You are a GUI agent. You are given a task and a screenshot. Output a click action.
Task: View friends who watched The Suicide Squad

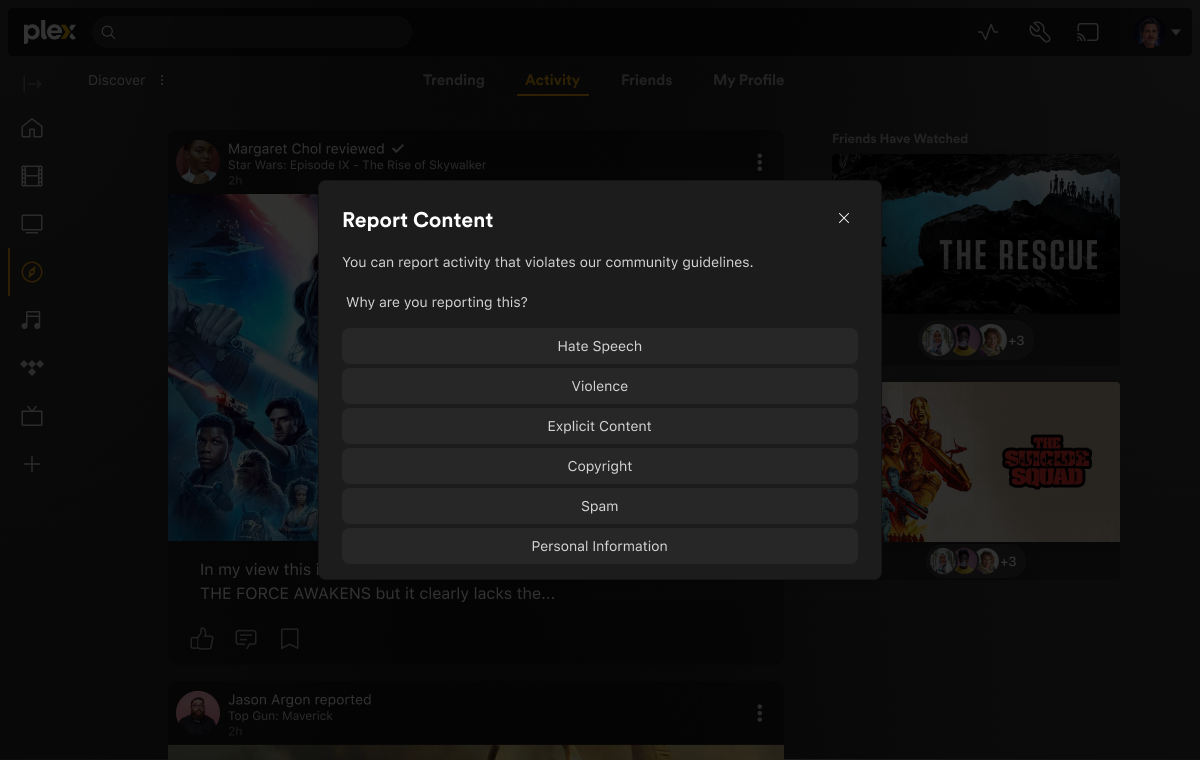974,561
